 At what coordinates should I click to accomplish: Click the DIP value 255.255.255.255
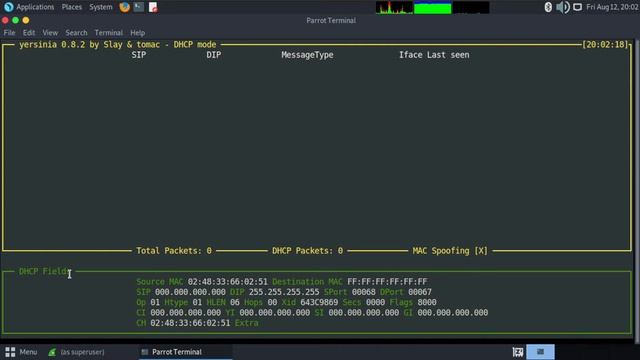tap(284, 292)
